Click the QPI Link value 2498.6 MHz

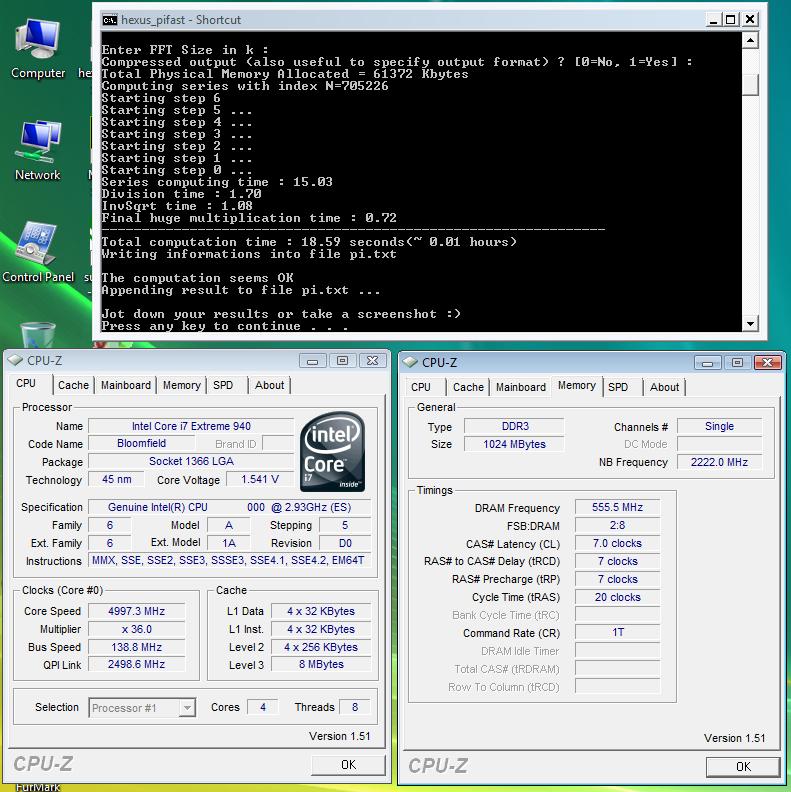click(x=136, y=664)
